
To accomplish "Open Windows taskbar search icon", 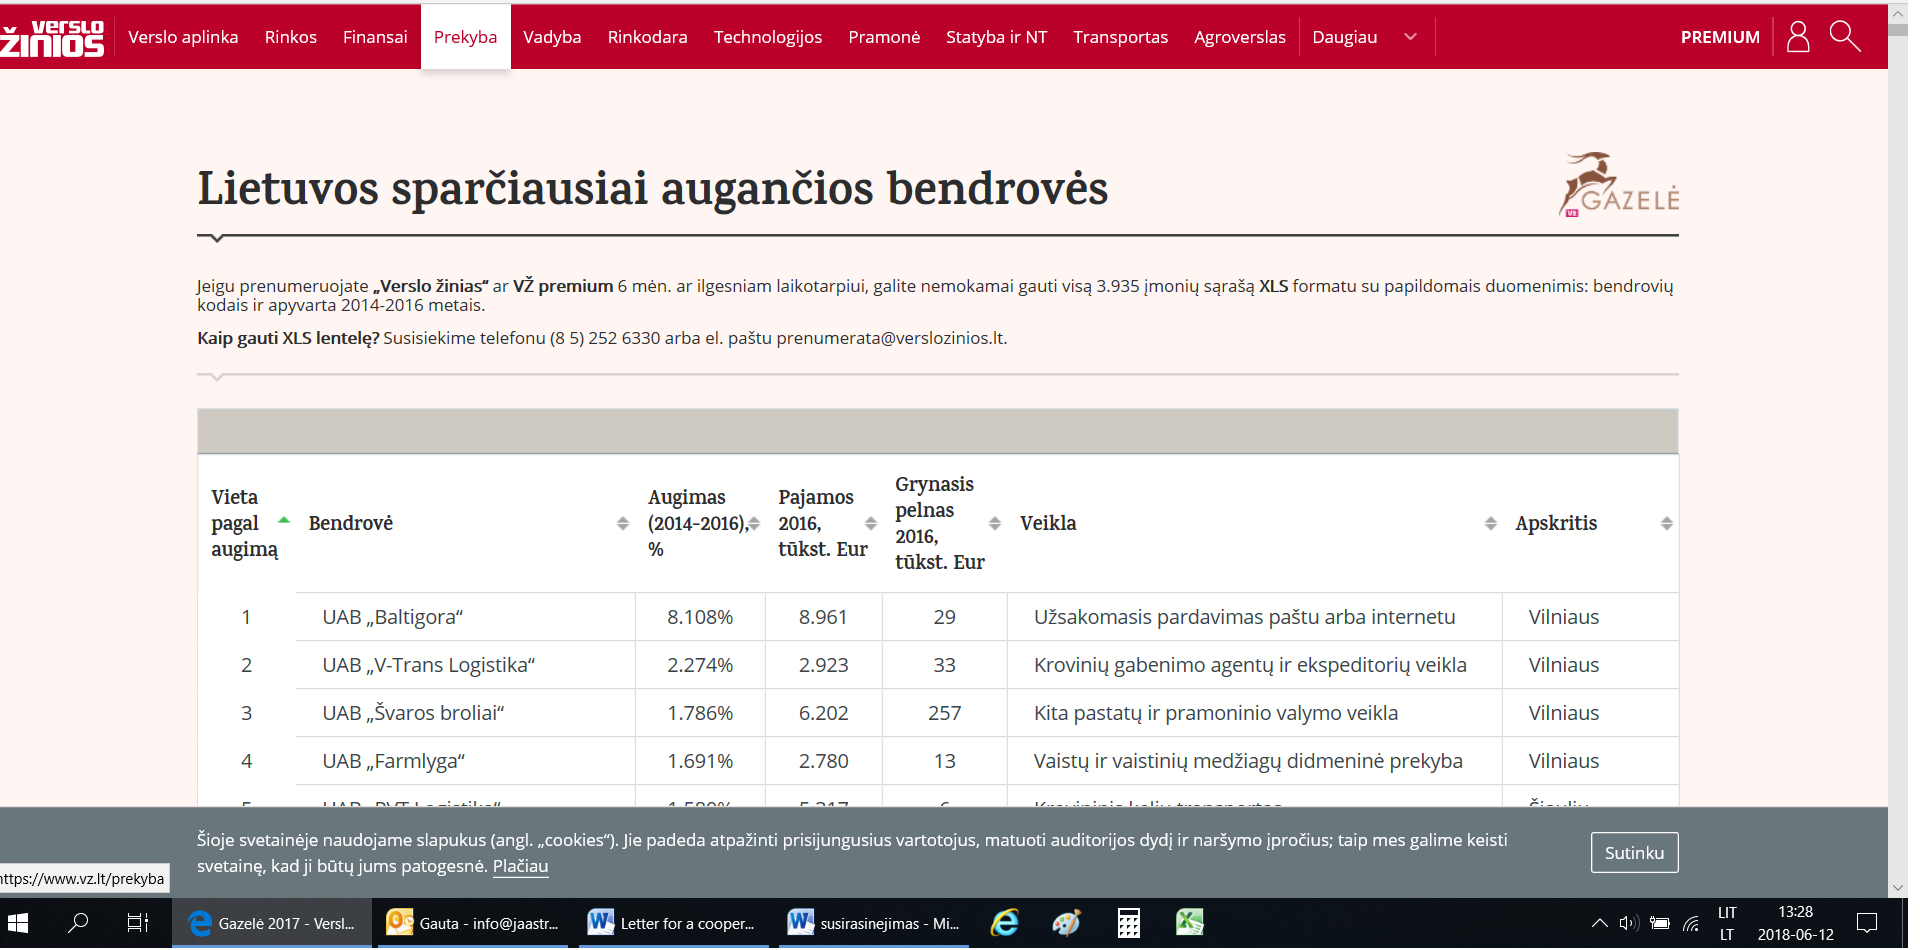I will tap(78, 923).
